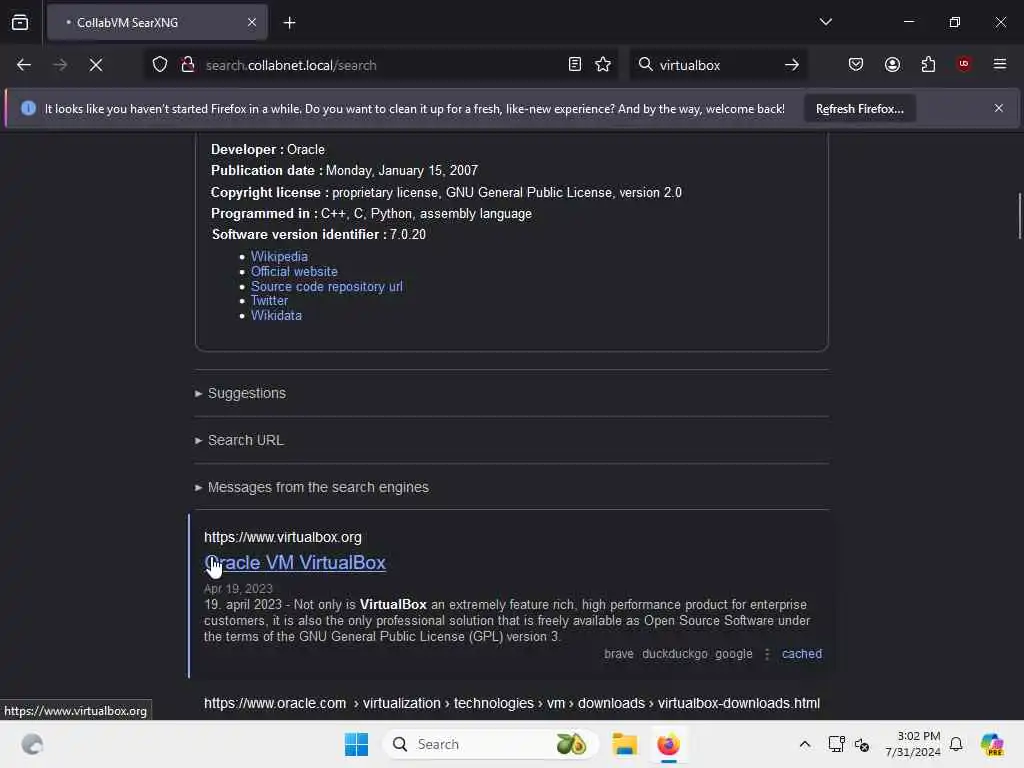The image size is (1024, 768).
Task: Click the notification info icon
Action: (x=28, y=108)
